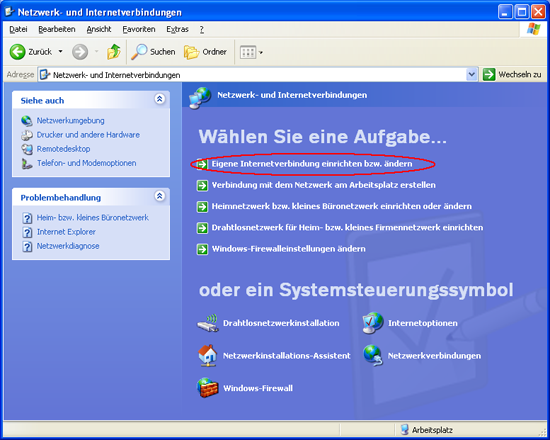Click the Wechseln zu go button
This screenshot has height=440, width=550.
[512, 74]
